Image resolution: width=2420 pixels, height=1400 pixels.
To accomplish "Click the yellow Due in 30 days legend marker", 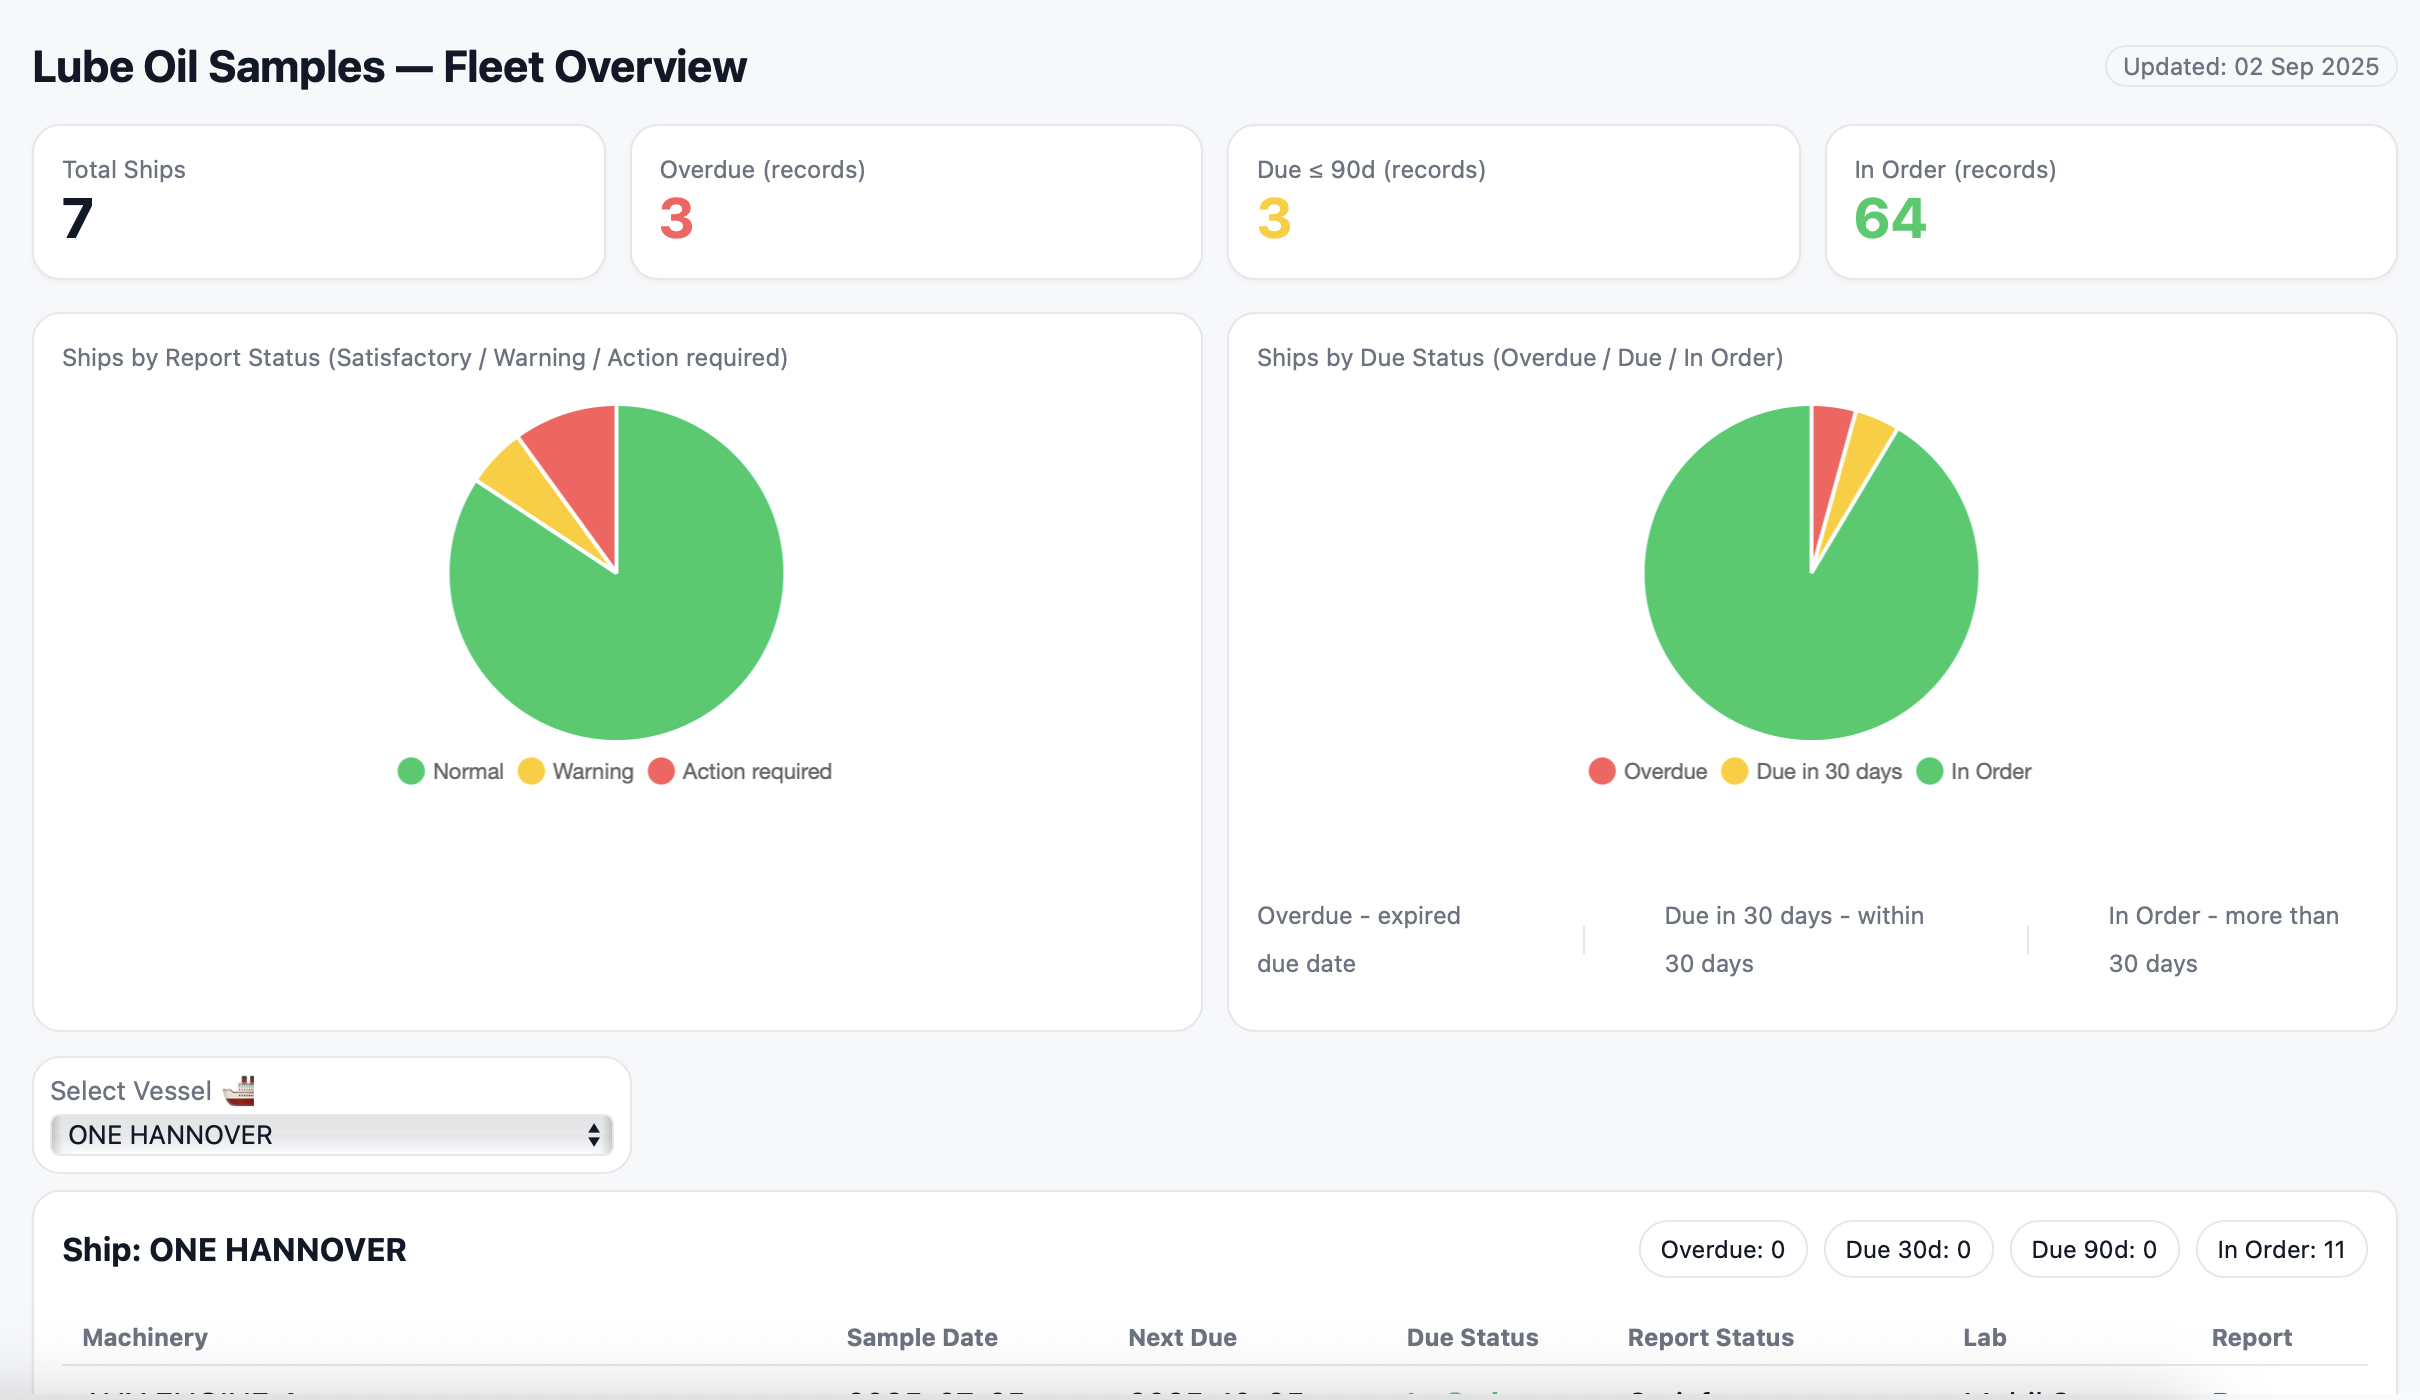I will 1737,771.
